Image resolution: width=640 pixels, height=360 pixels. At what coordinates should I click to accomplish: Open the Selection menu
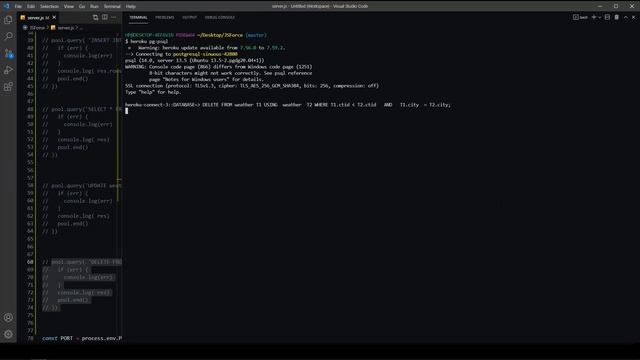(x=49, y=6)
